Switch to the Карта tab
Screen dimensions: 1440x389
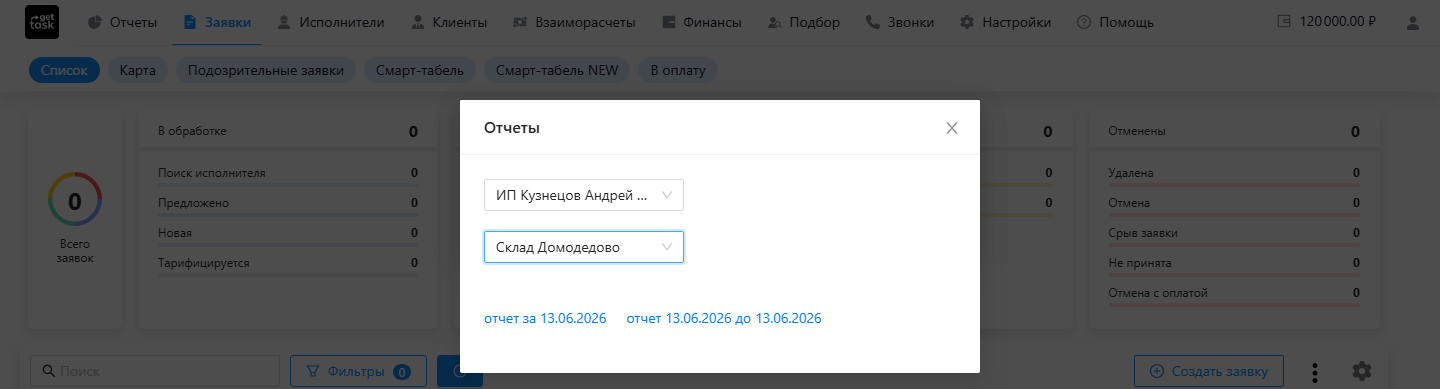tap(137, 70)
